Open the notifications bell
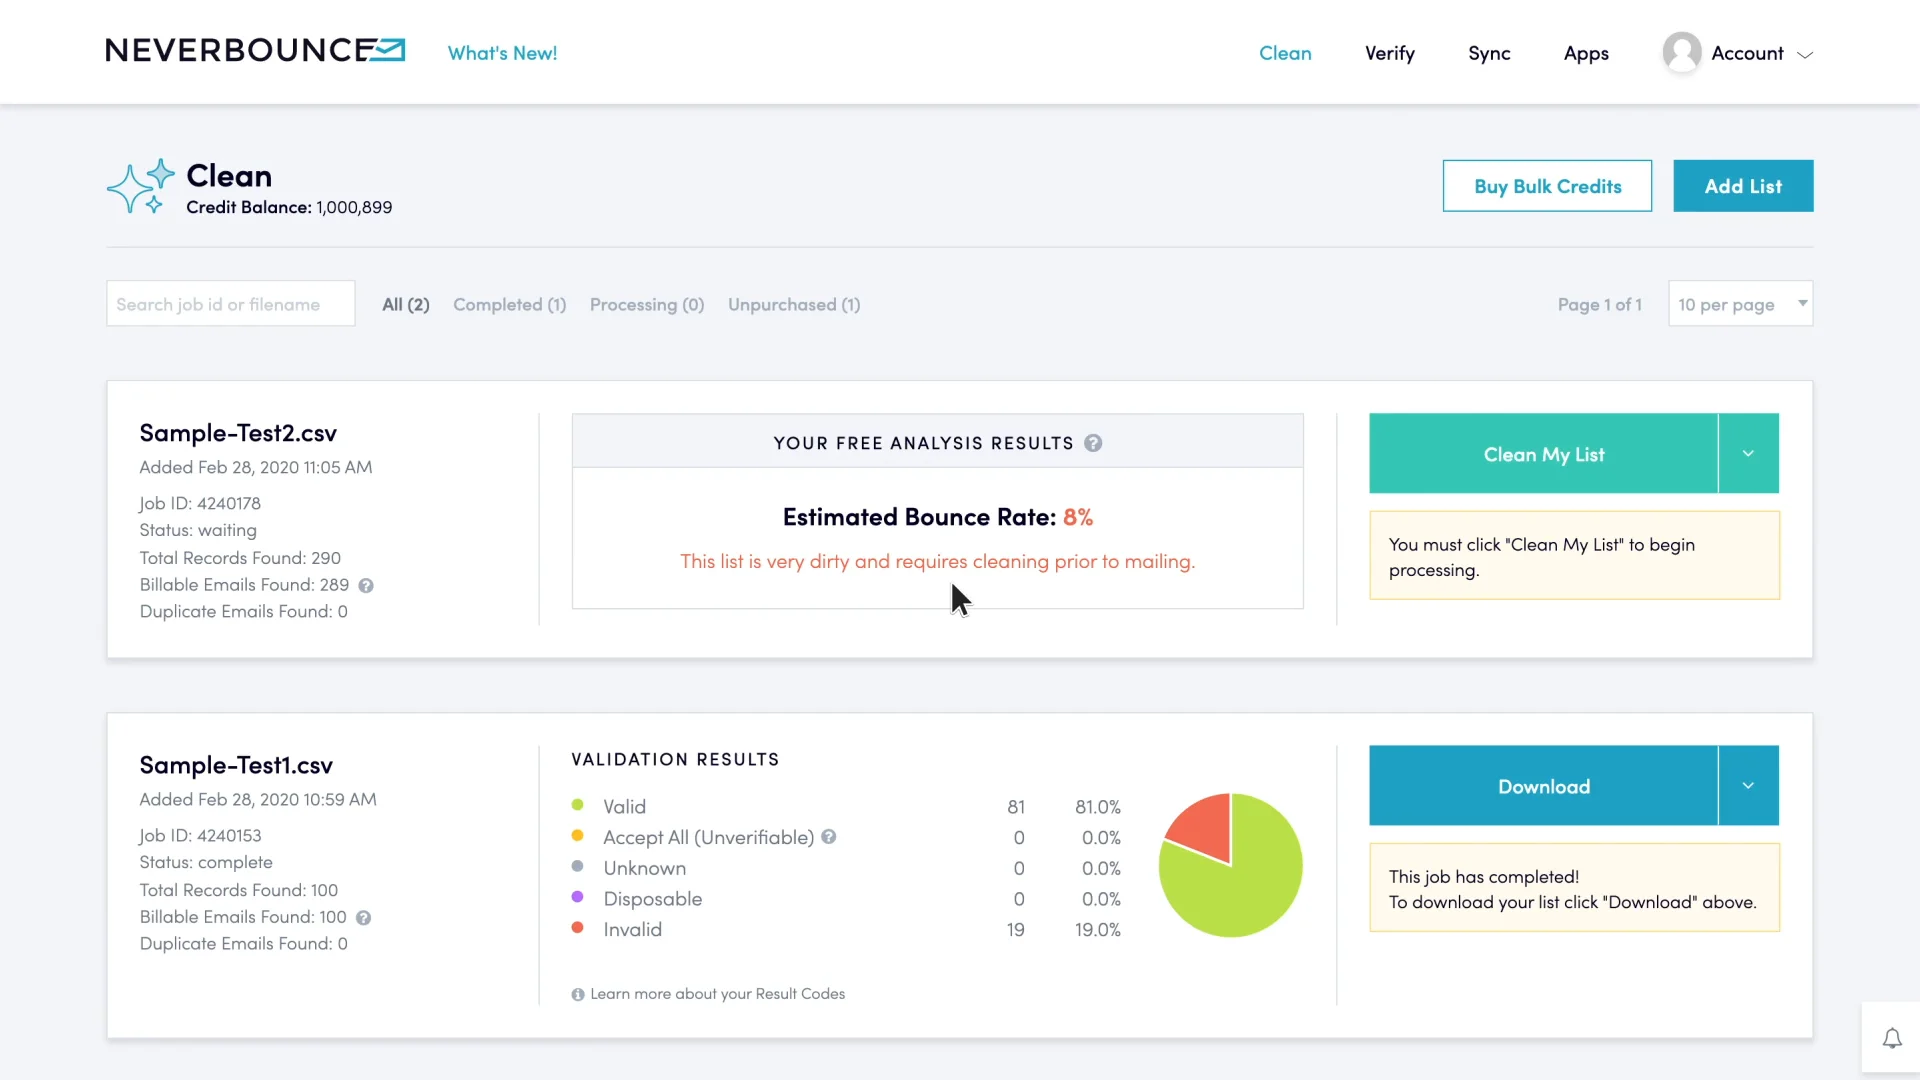 point(1892,1039)
